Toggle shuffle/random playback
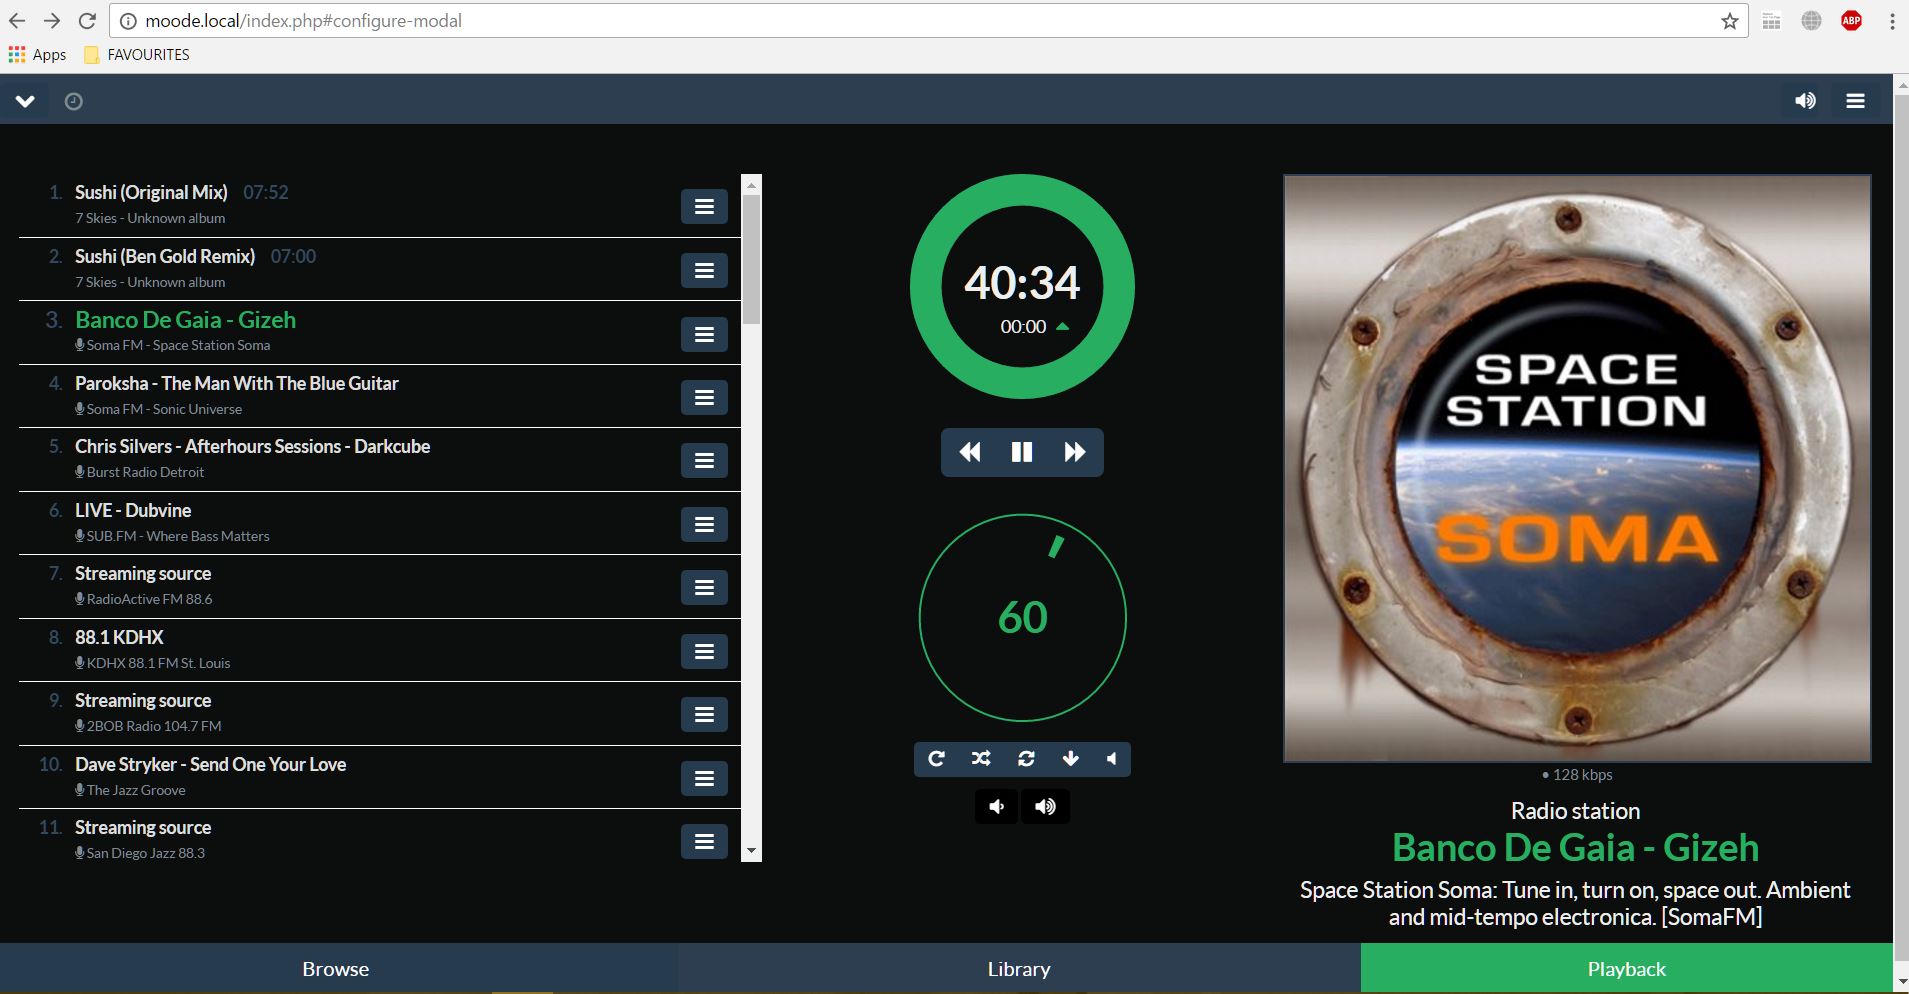 (981, 759)
